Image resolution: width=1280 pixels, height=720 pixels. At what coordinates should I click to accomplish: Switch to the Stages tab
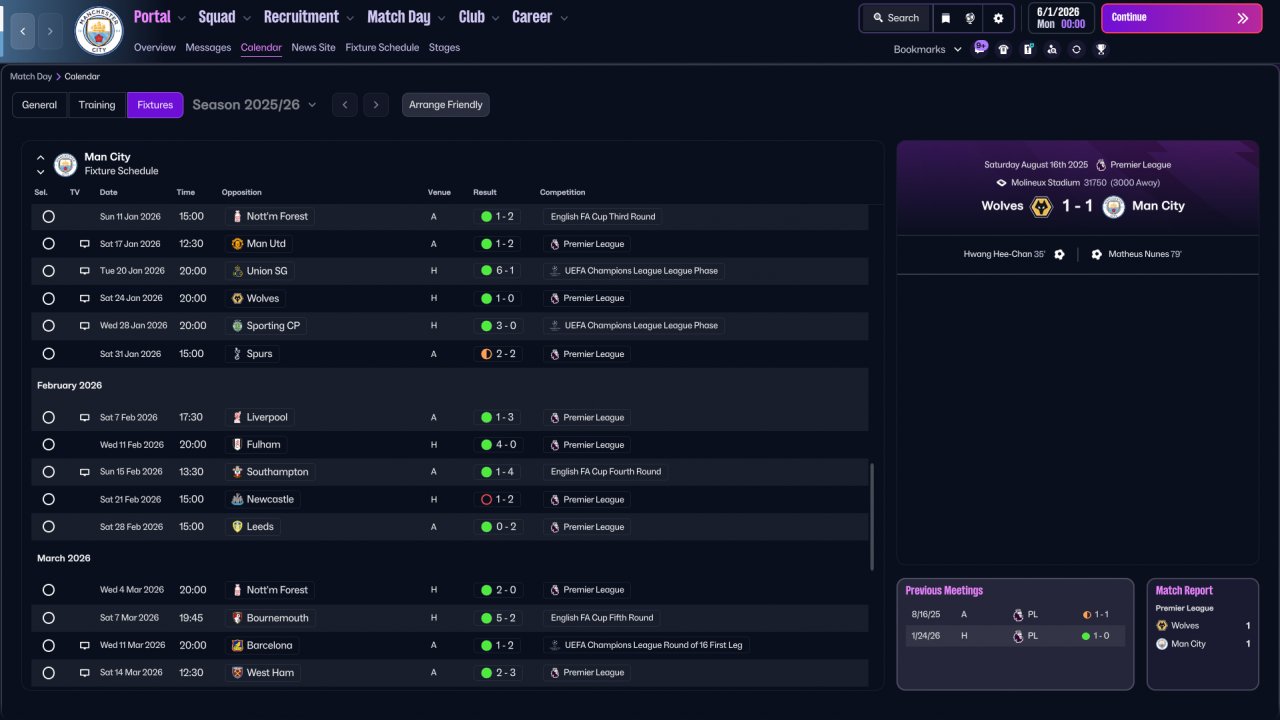tap(444, 48)
